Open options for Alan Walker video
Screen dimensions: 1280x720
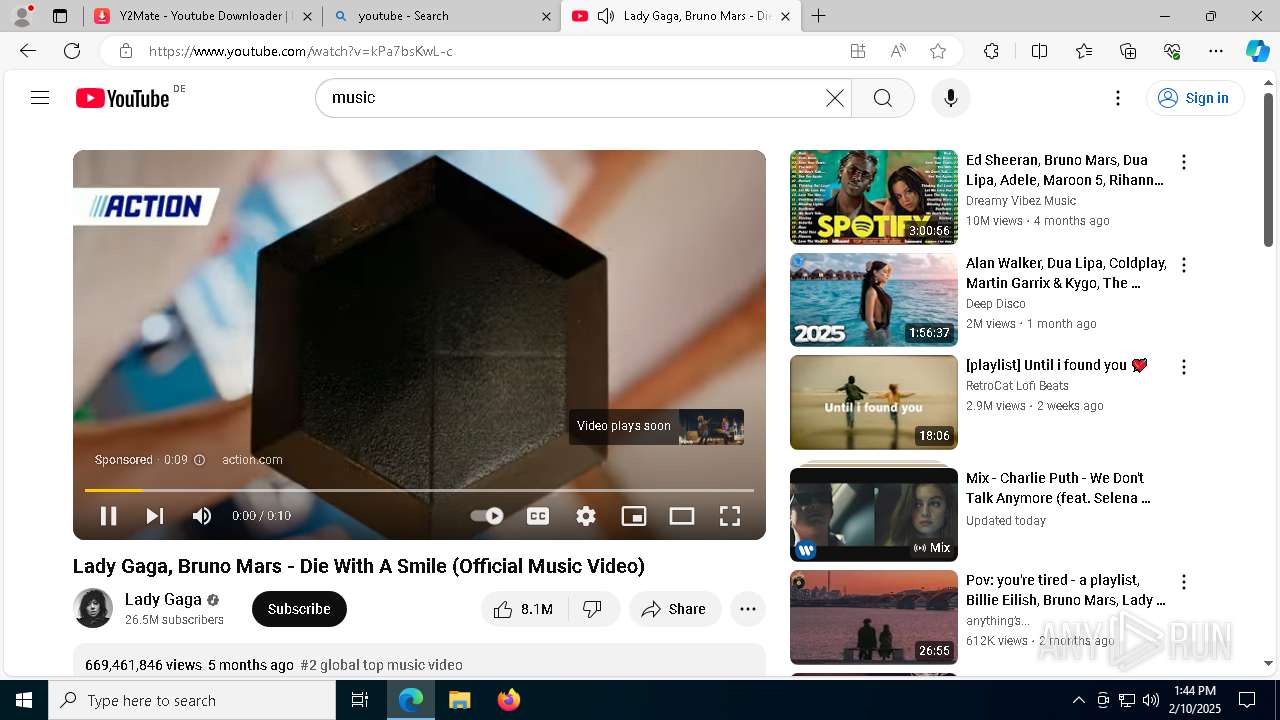pos(1184,265)
